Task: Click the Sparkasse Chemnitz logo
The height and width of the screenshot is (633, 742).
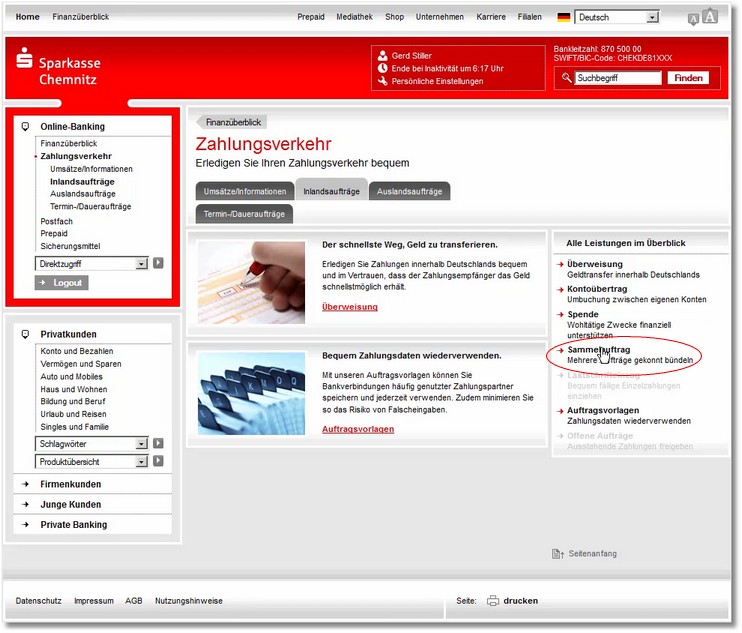Action: click(57, 70)
